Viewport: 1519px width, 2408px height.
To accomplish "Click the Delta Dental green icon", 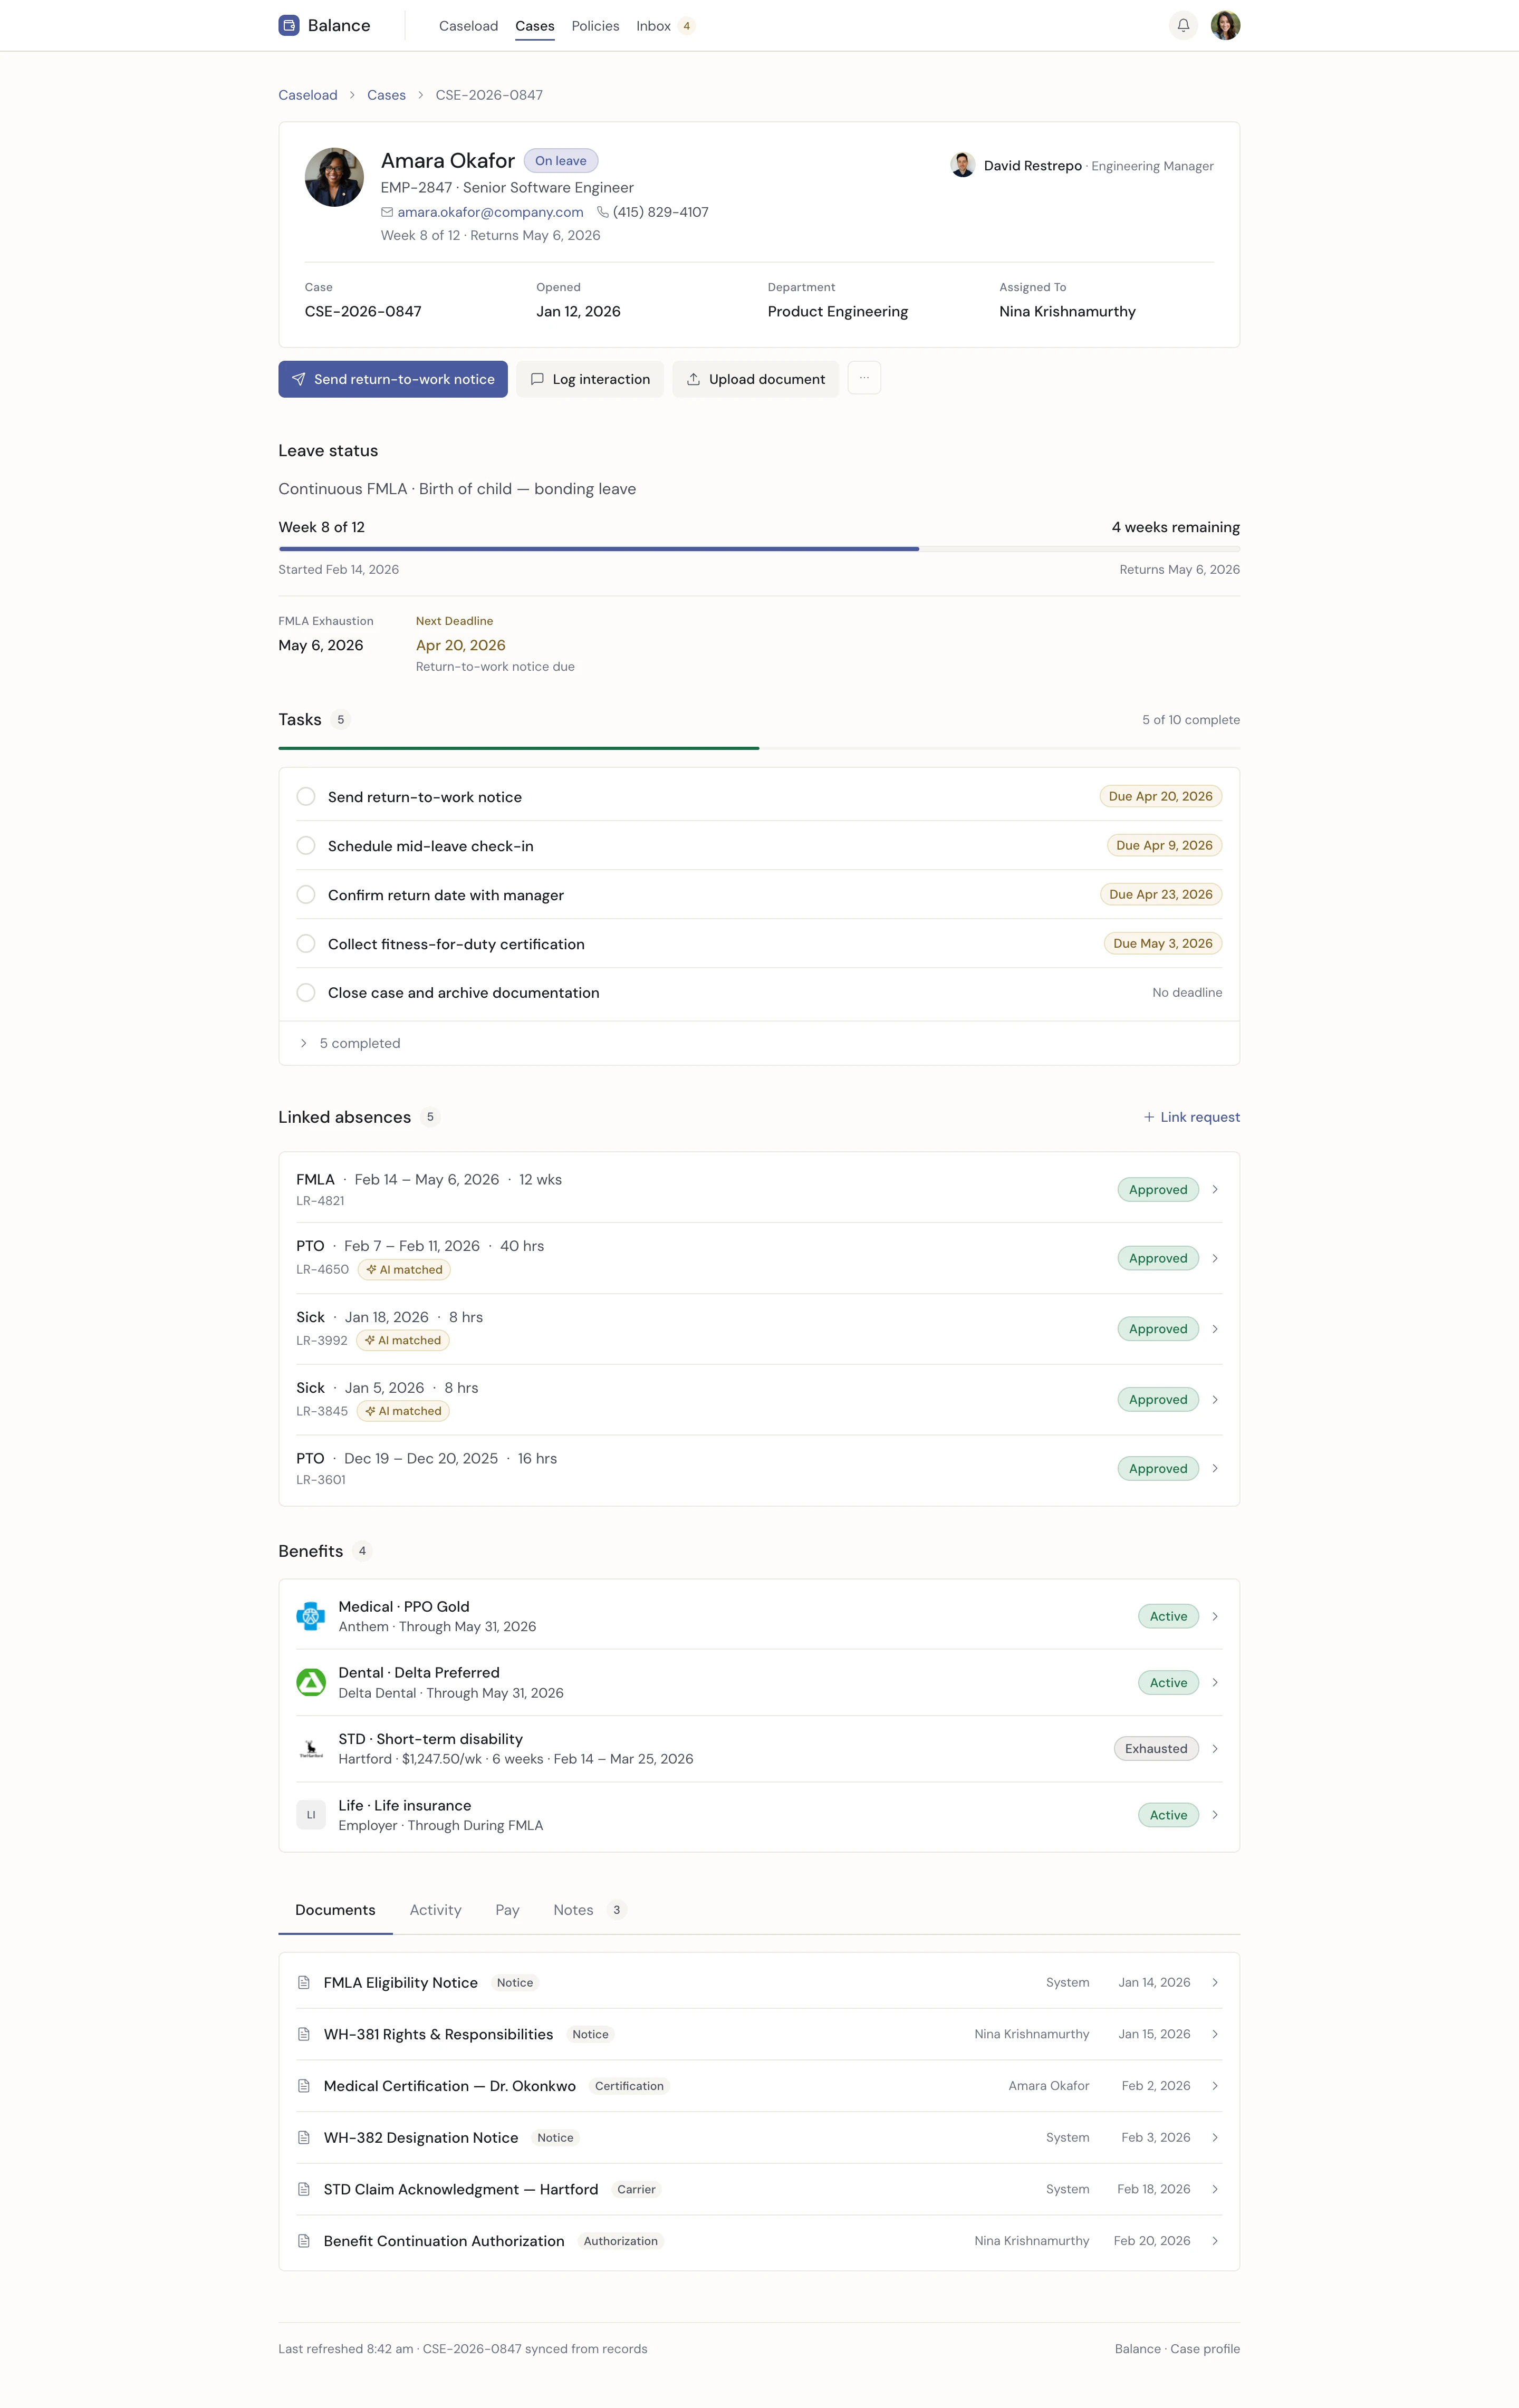I will 311,1682.
